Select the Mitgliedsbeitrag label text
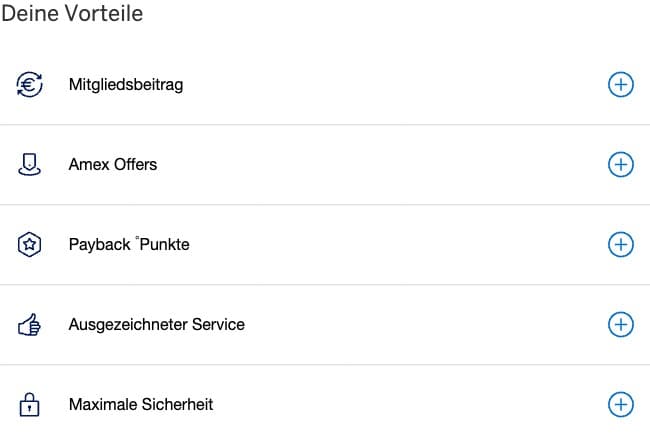The height and width of the screenshot is (446, 650). point(125,85)
